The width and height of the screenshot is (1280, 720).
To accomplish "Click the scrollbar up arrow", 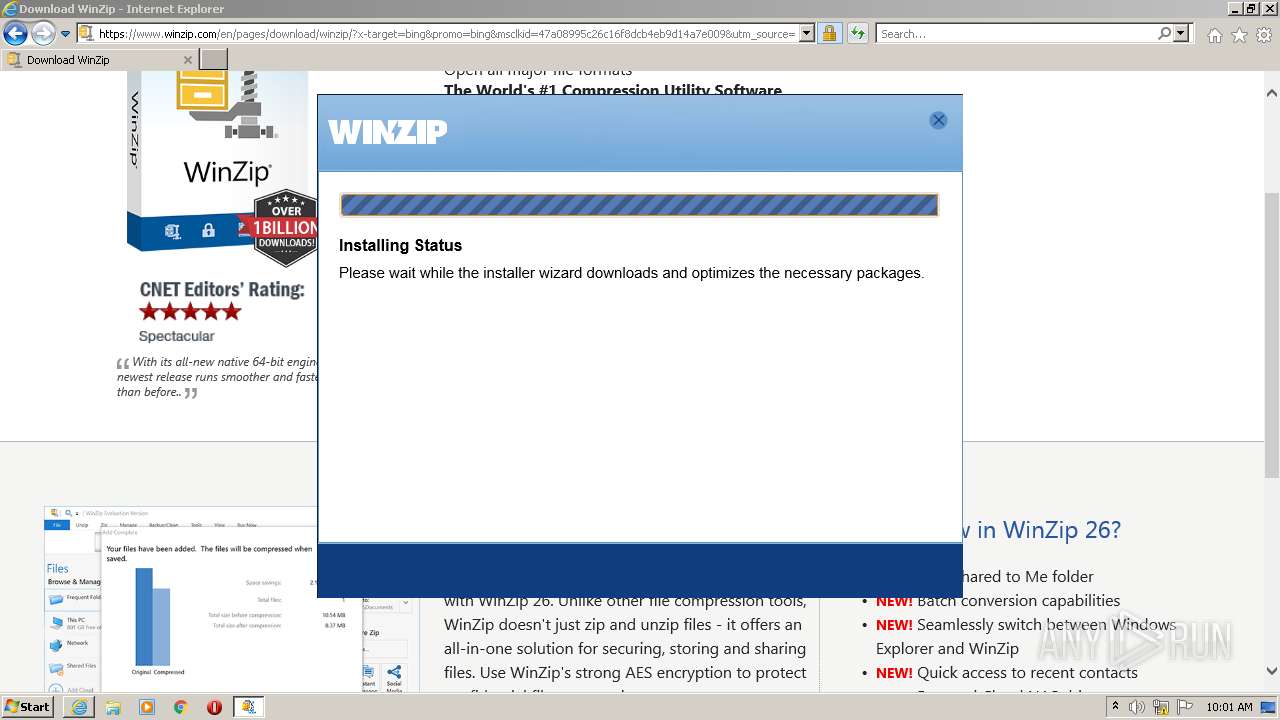I will click(x=1272, y=92).
